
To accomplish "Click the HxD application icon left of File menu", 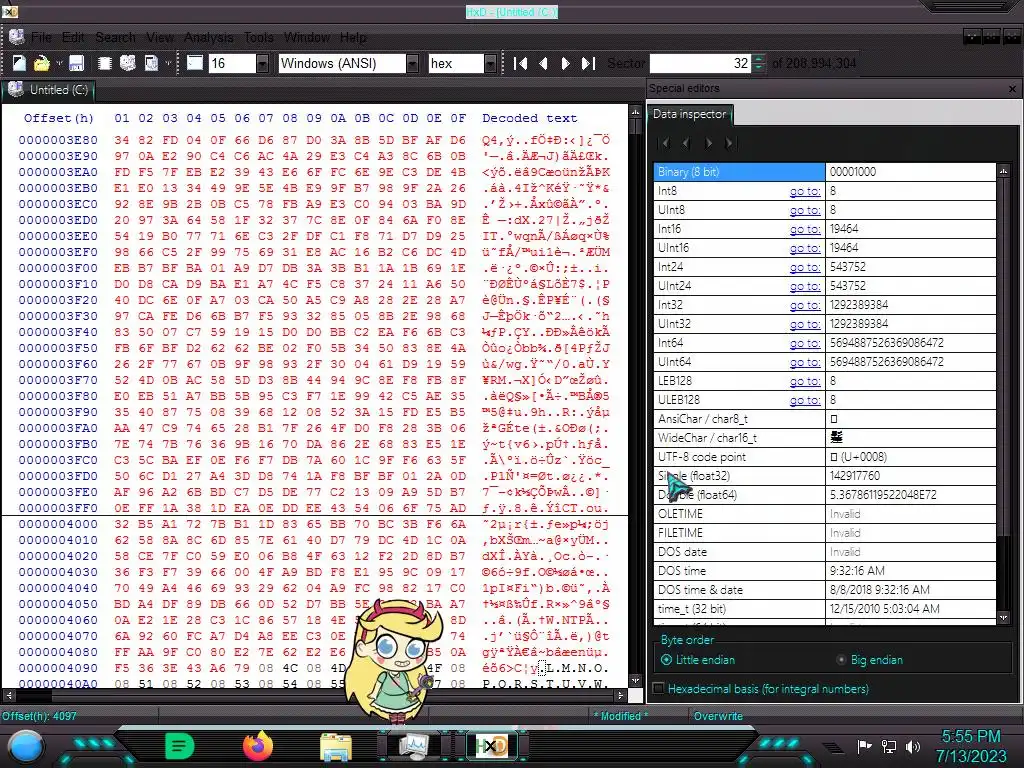I will coord(16,37).
